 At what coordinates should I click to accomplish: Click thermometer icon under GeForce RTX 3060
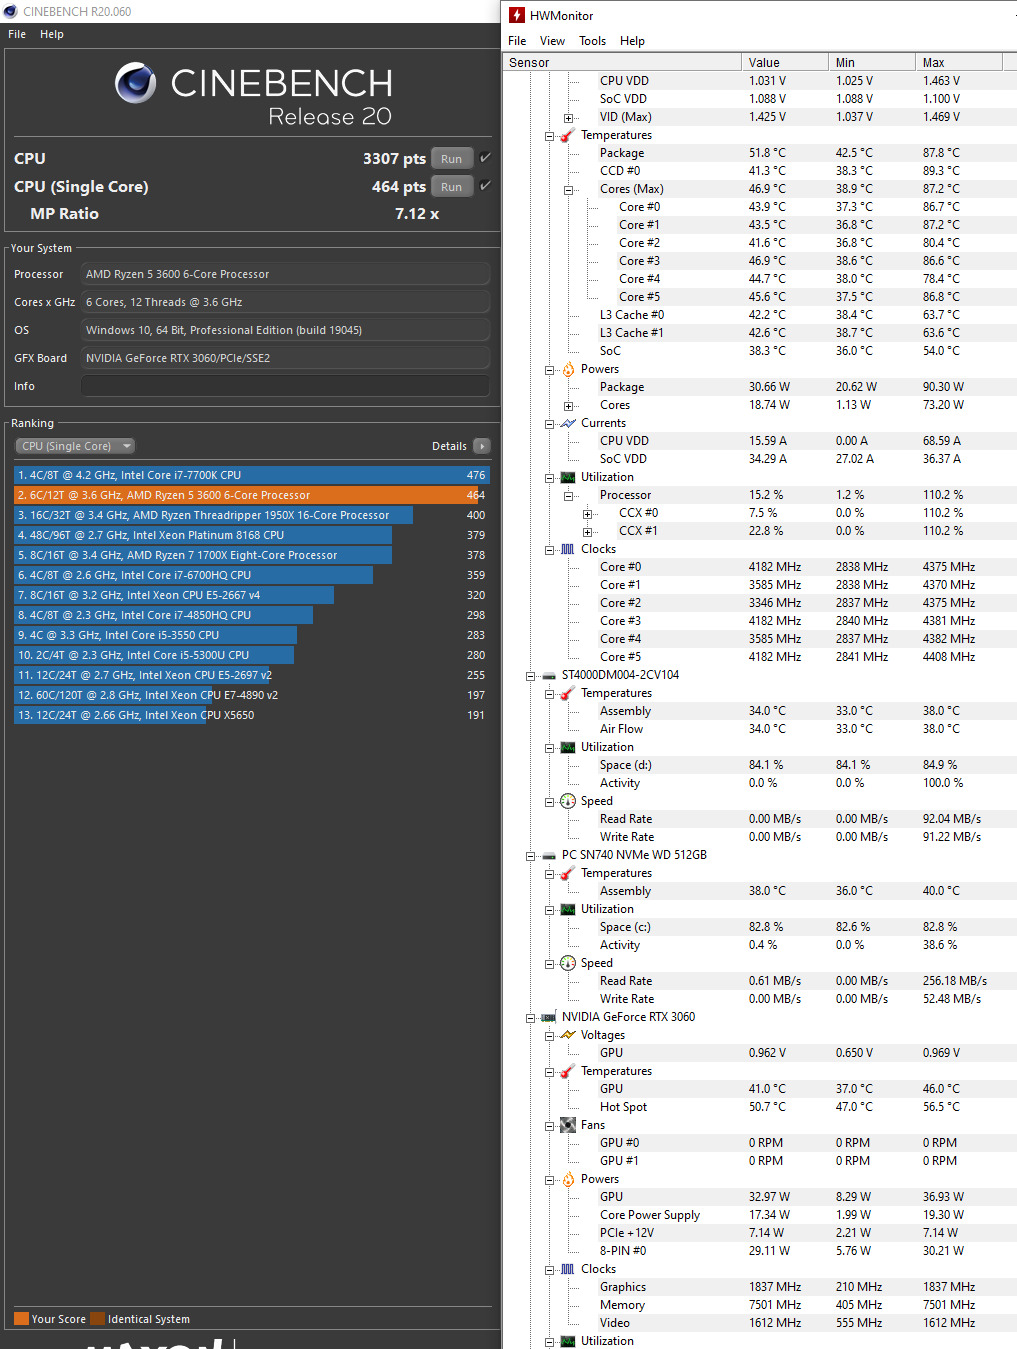568,1071
